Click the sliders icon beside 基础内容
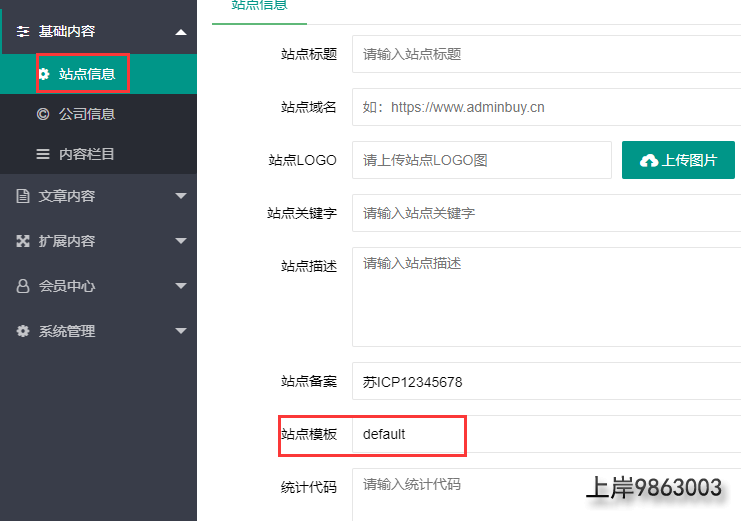 tap(23, 32)
